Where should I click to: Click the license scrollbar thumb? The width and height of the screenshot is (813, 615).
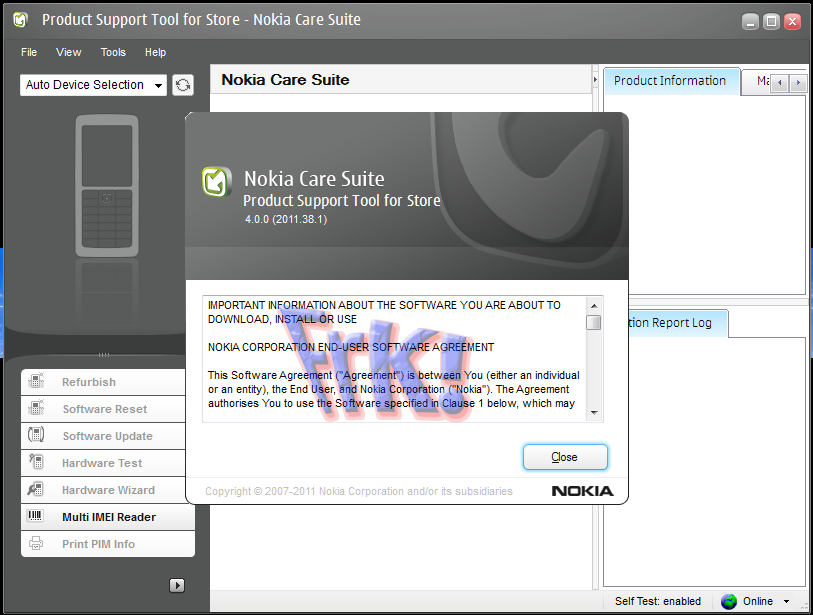(x=594, y=323)
